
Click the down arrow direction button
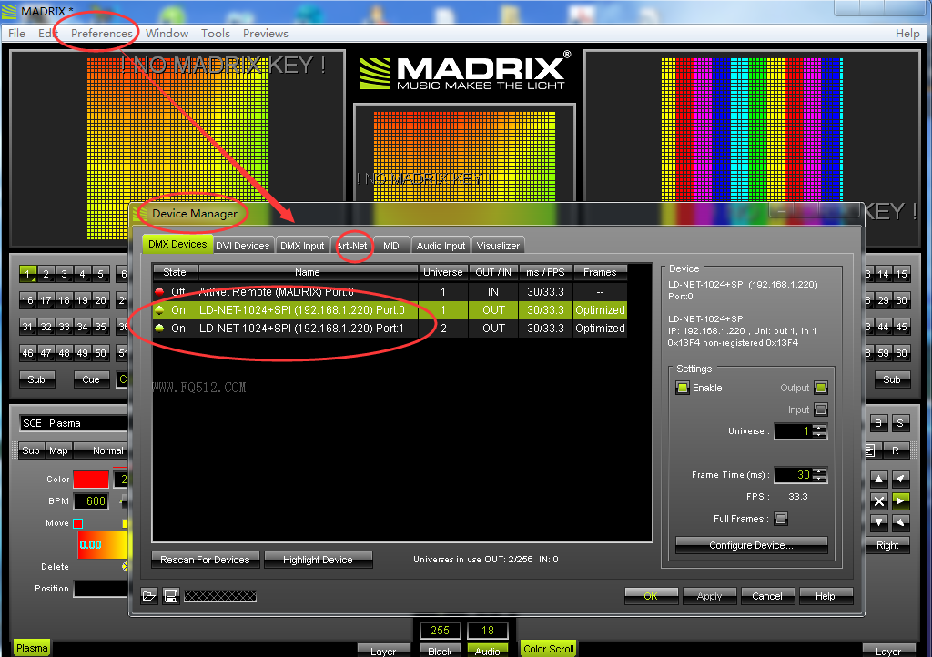(x=878, y=522)
